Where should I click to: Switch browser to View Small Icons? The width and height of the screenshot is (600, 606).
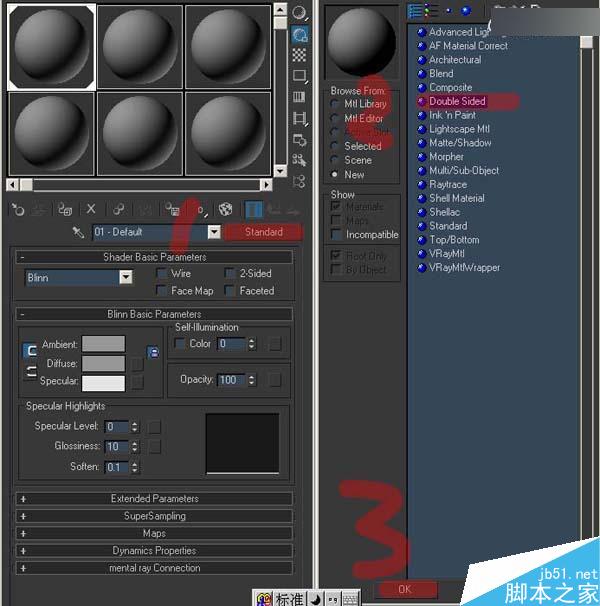click(x=449, y=11)
